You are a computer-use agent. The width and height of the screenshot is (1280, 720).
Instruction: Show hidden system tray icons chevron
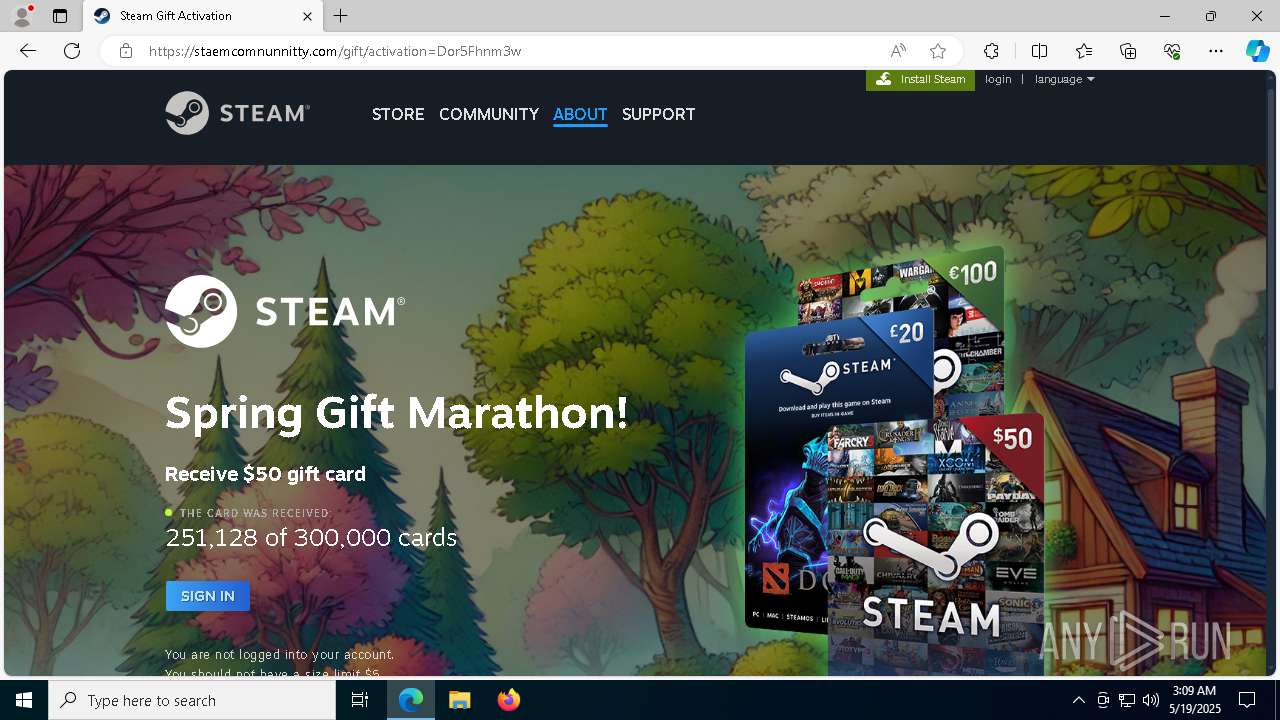[x=1079, y=700]
